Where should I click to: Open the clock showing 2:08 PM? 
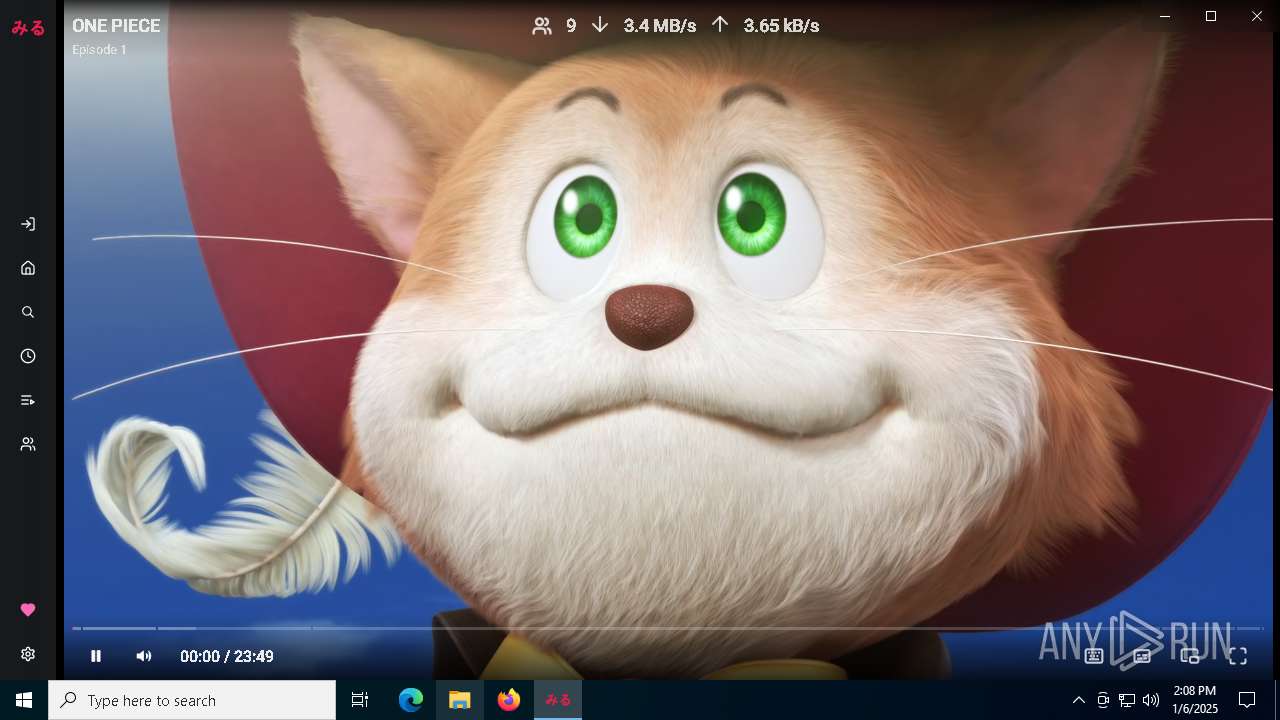[1195, 700]
